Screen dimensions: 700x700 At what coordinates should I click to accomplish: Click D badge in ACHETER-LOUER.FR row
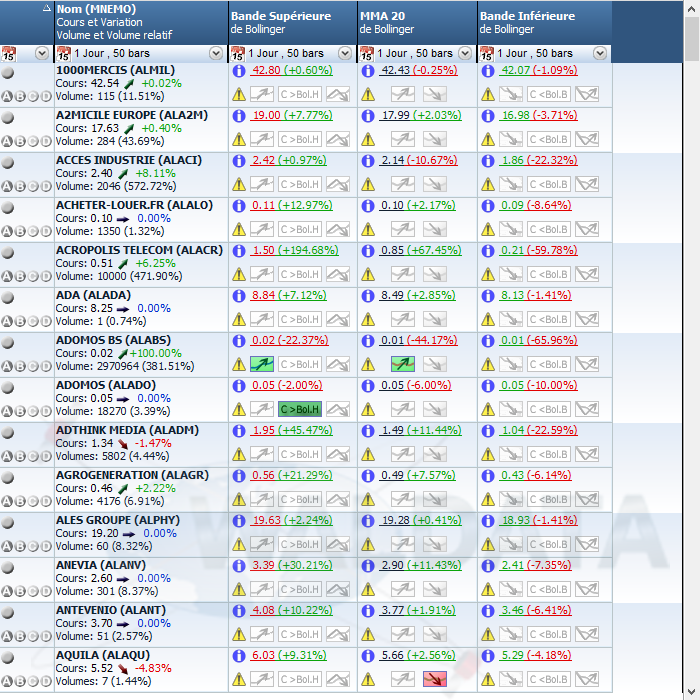coord(46,232)
